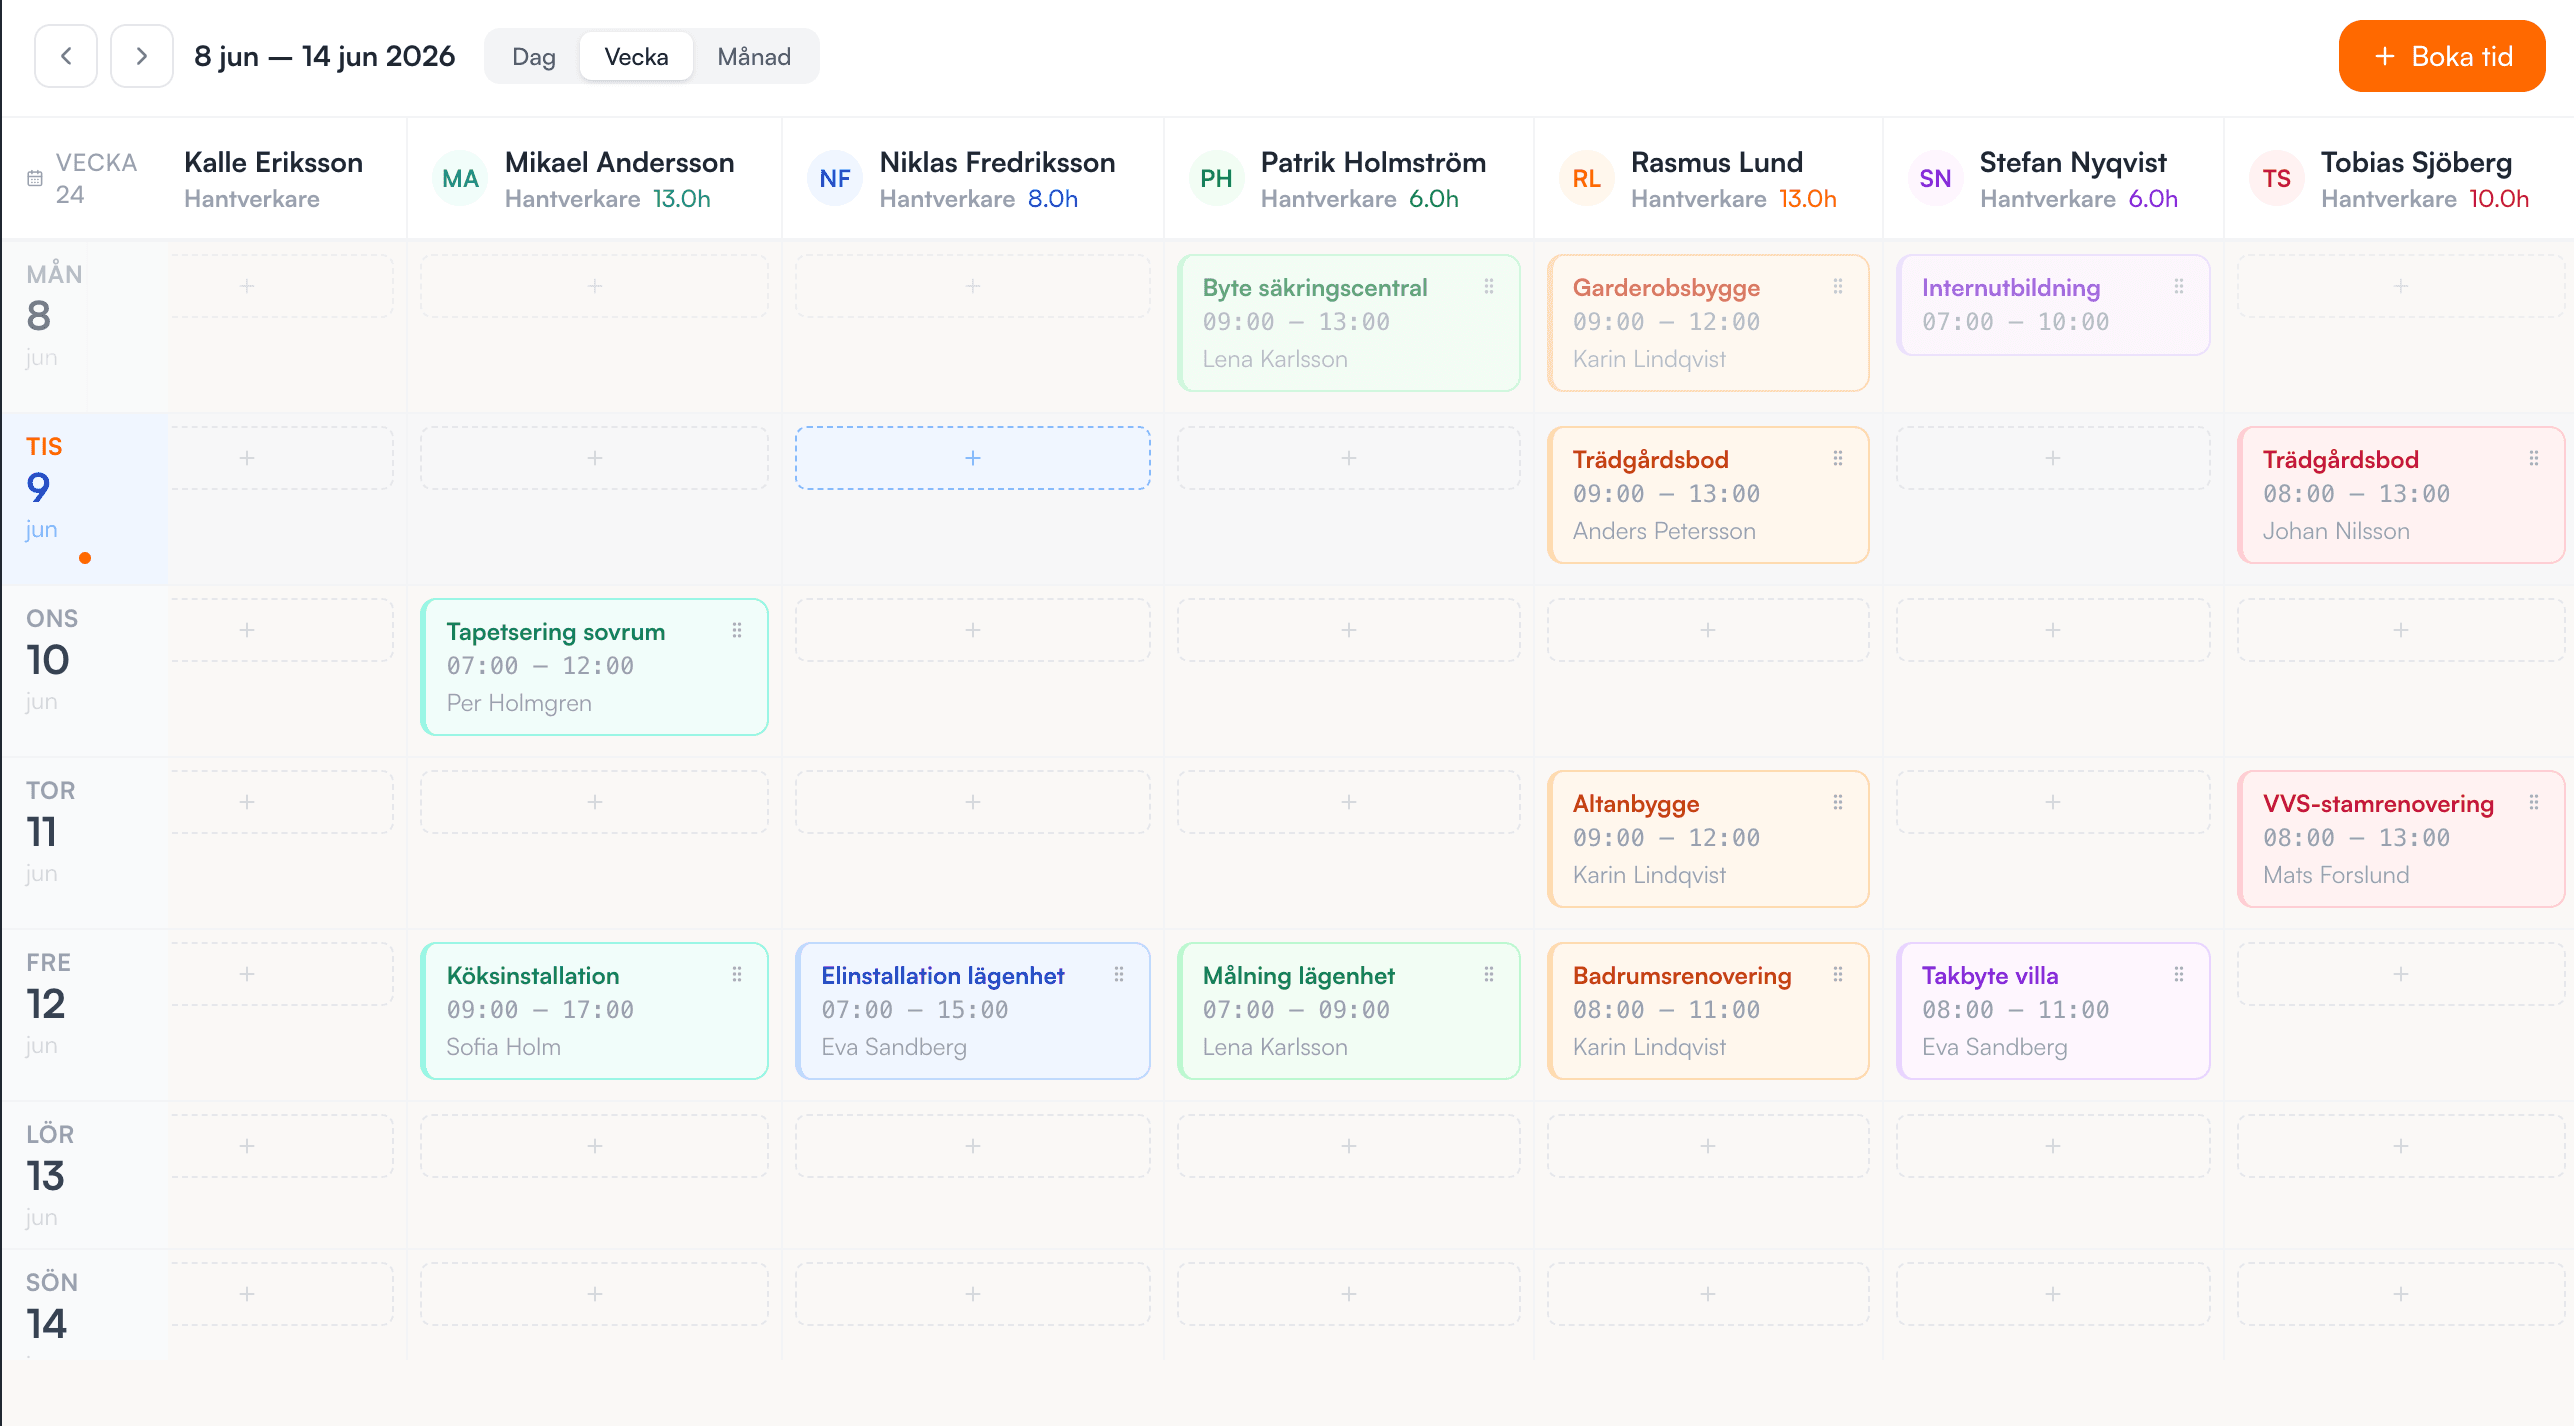Click the MA avatar of Mikael Andersson
This screenshot has width=2574, height=1426.
point(460,178)
